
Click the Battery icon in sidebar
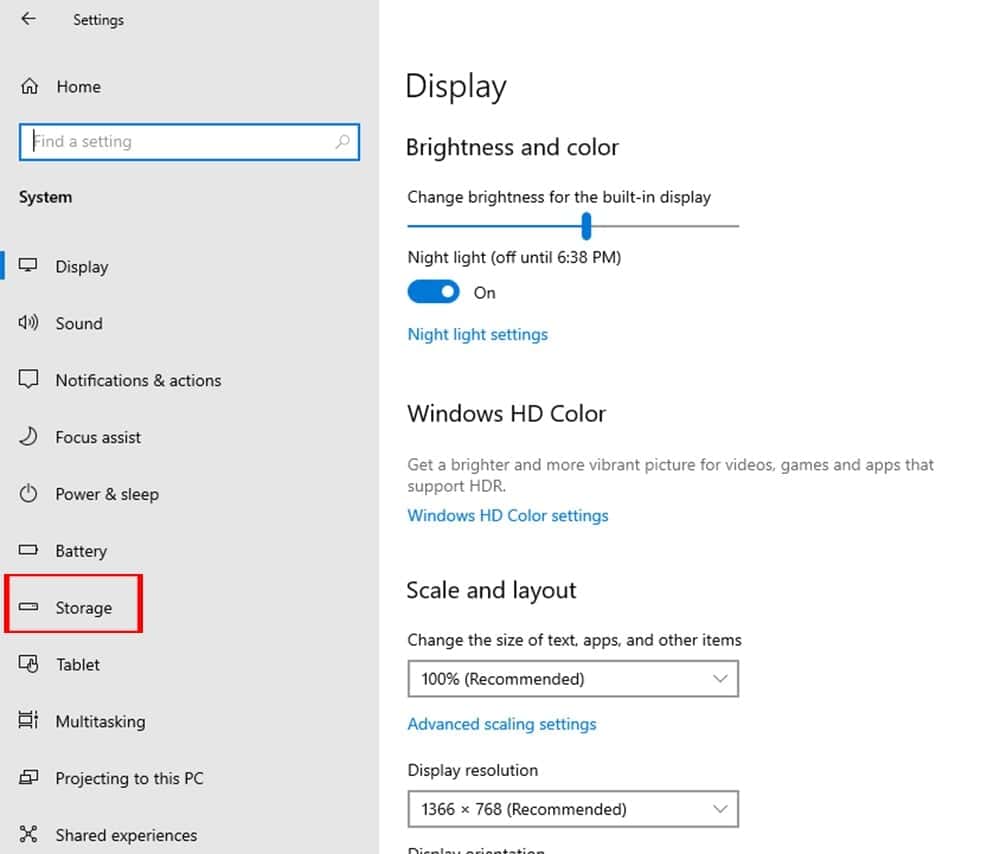[29, 550]
